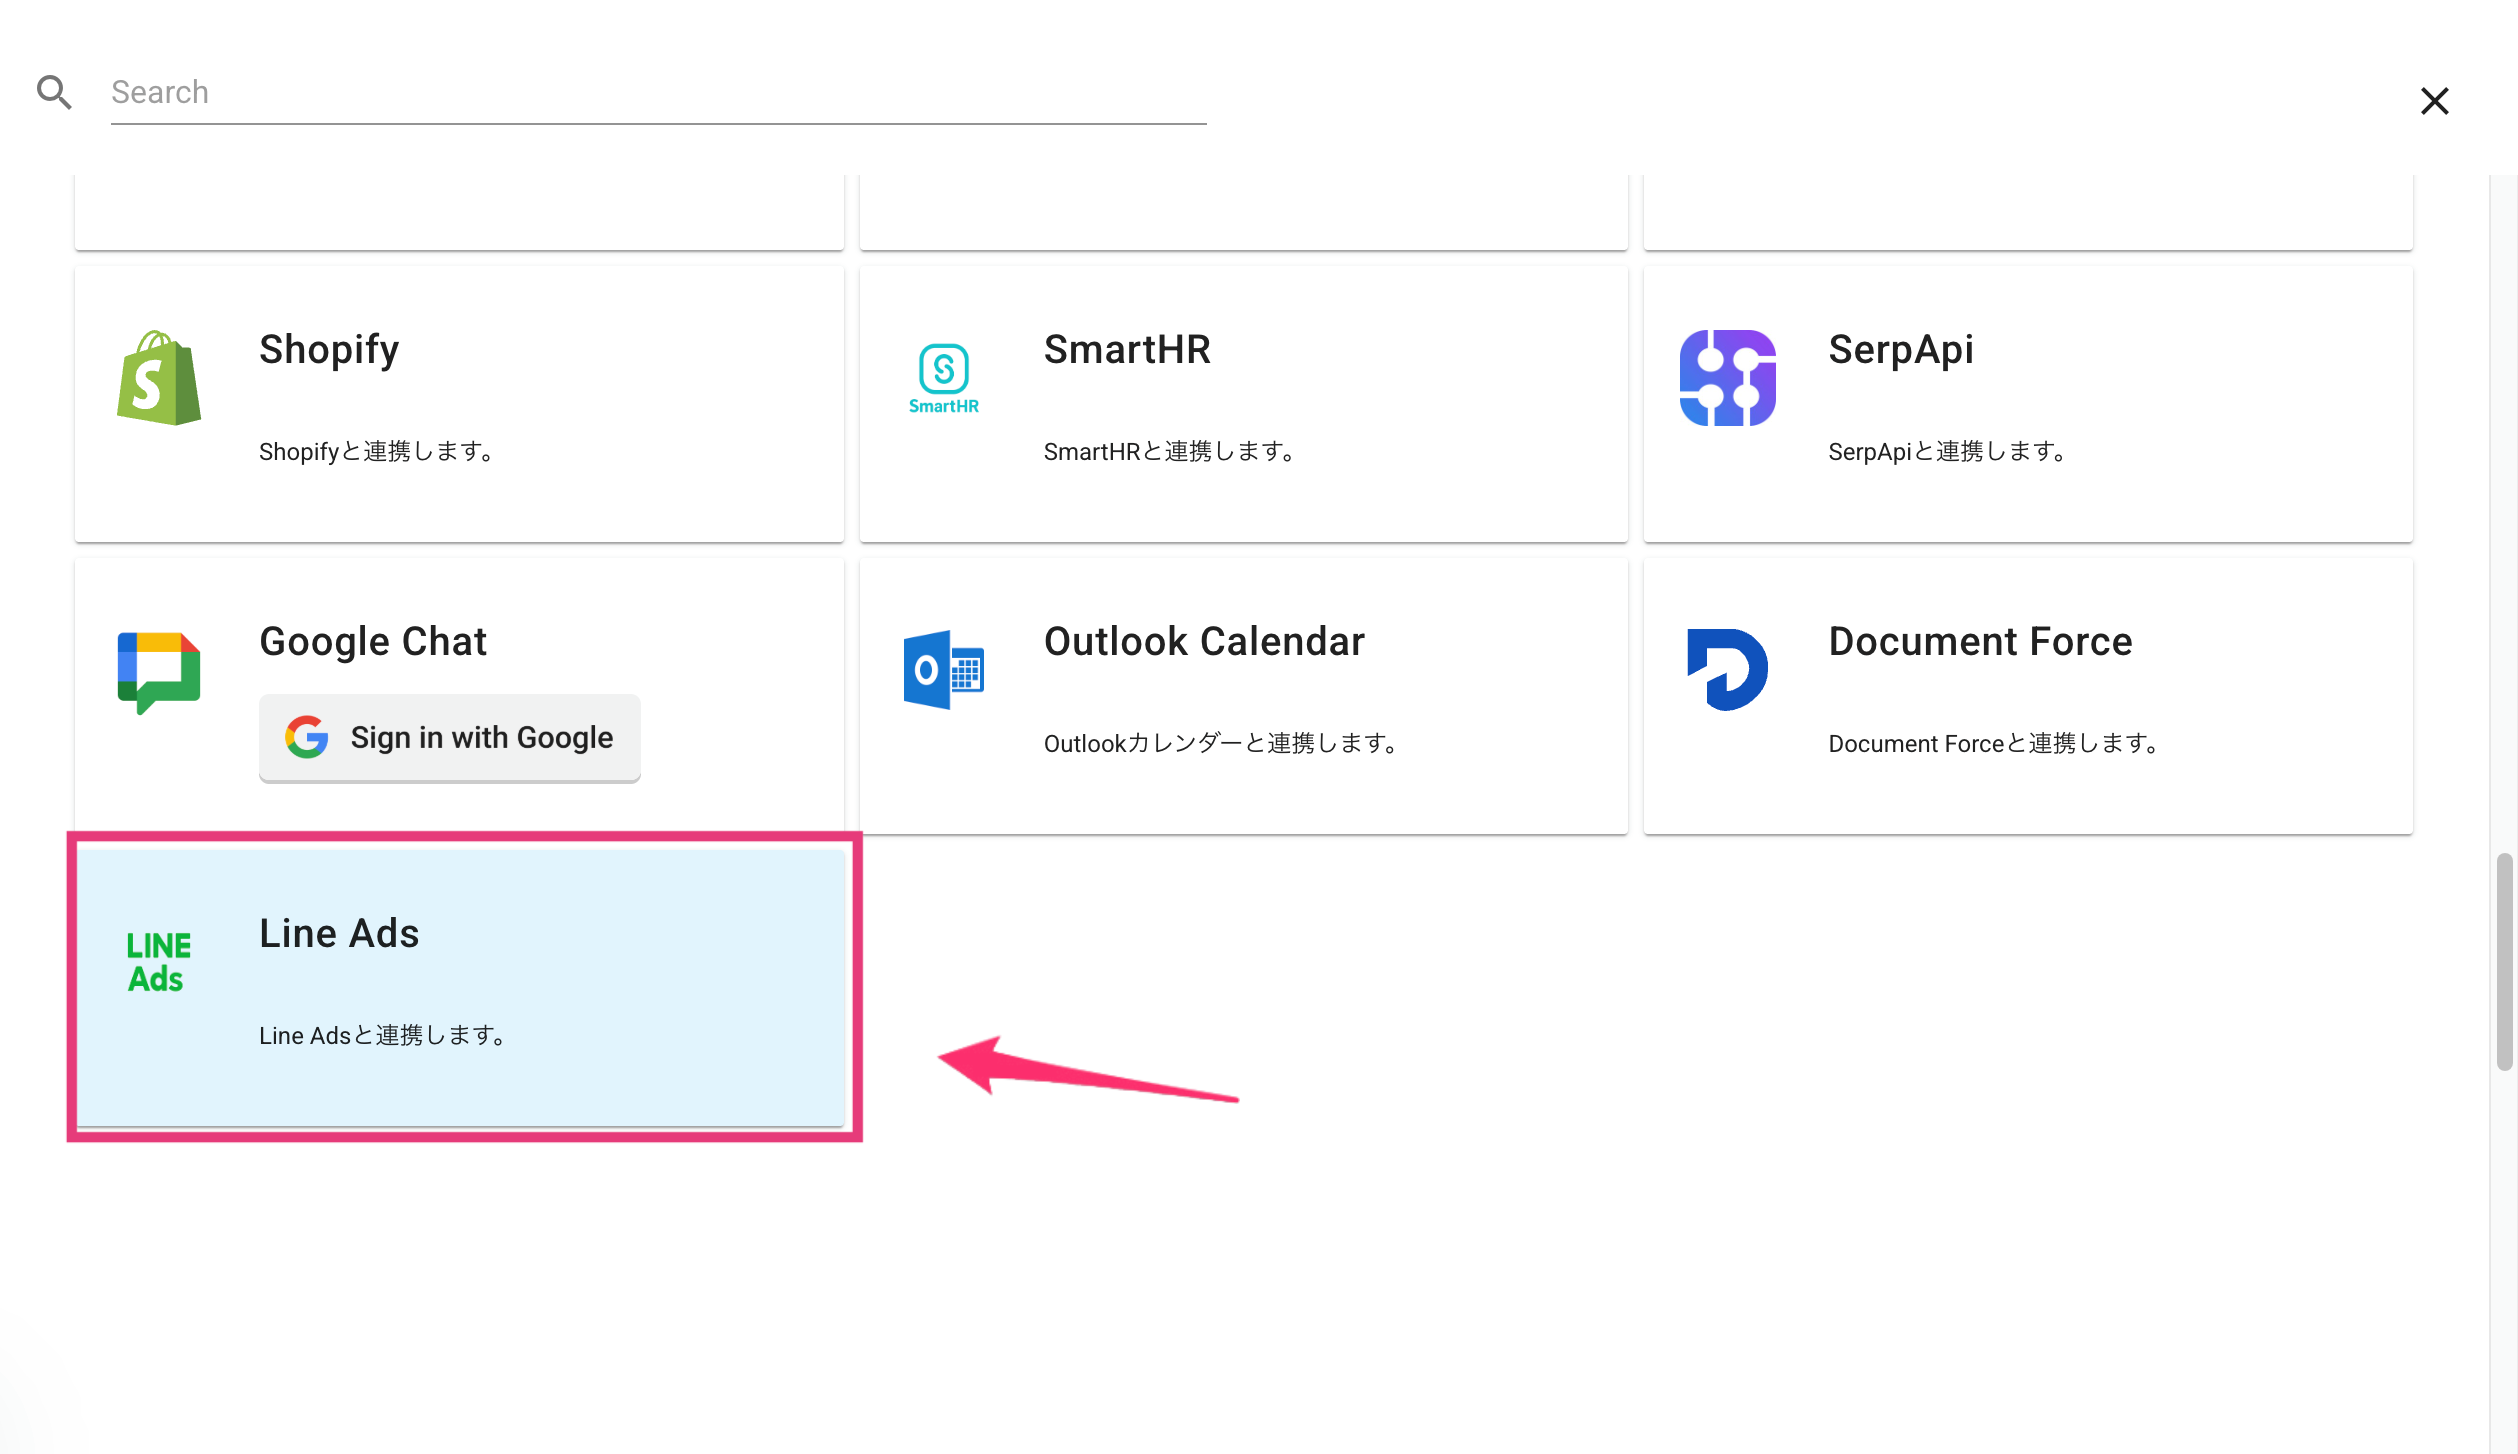2518x1454 pixels.
Task: Open the Google Chat card title
Action: tap(373, 641)
